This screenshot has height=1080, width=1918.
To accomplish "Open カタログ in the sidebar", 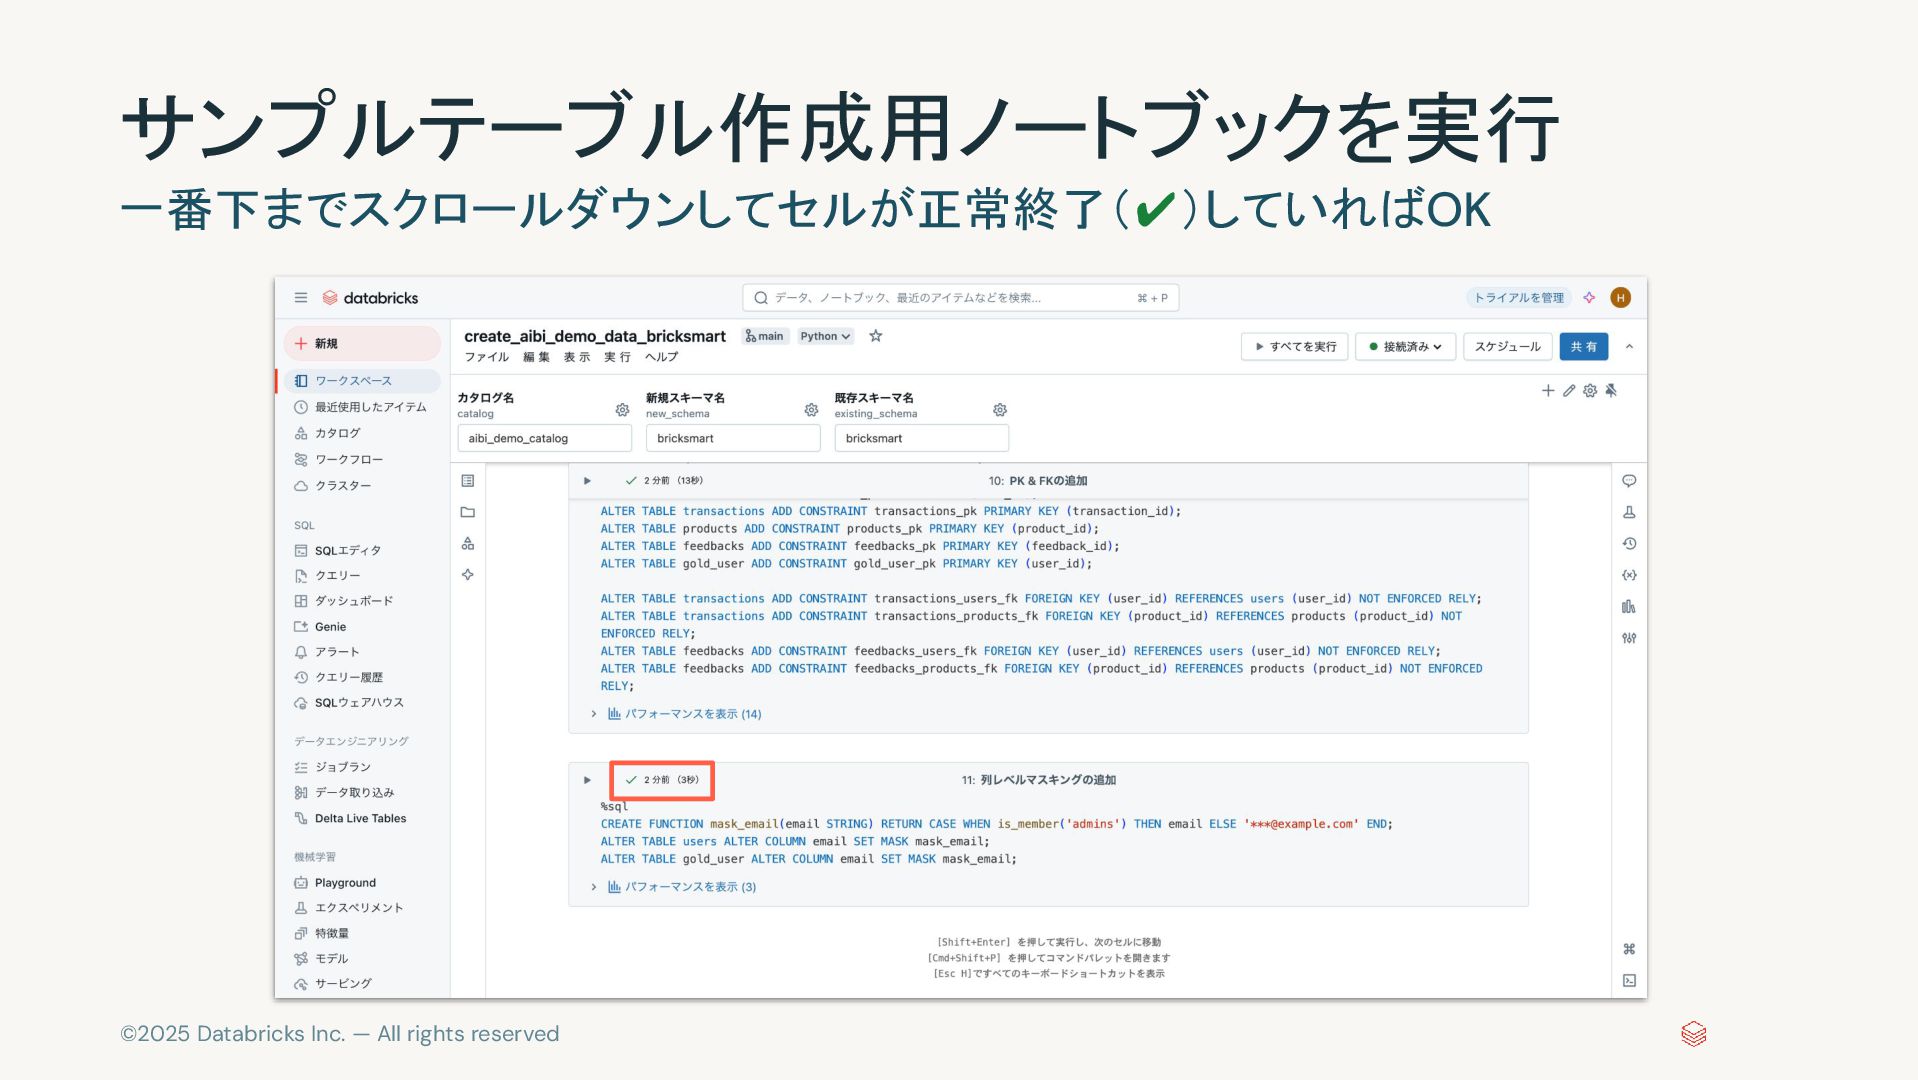I will 362,433.
